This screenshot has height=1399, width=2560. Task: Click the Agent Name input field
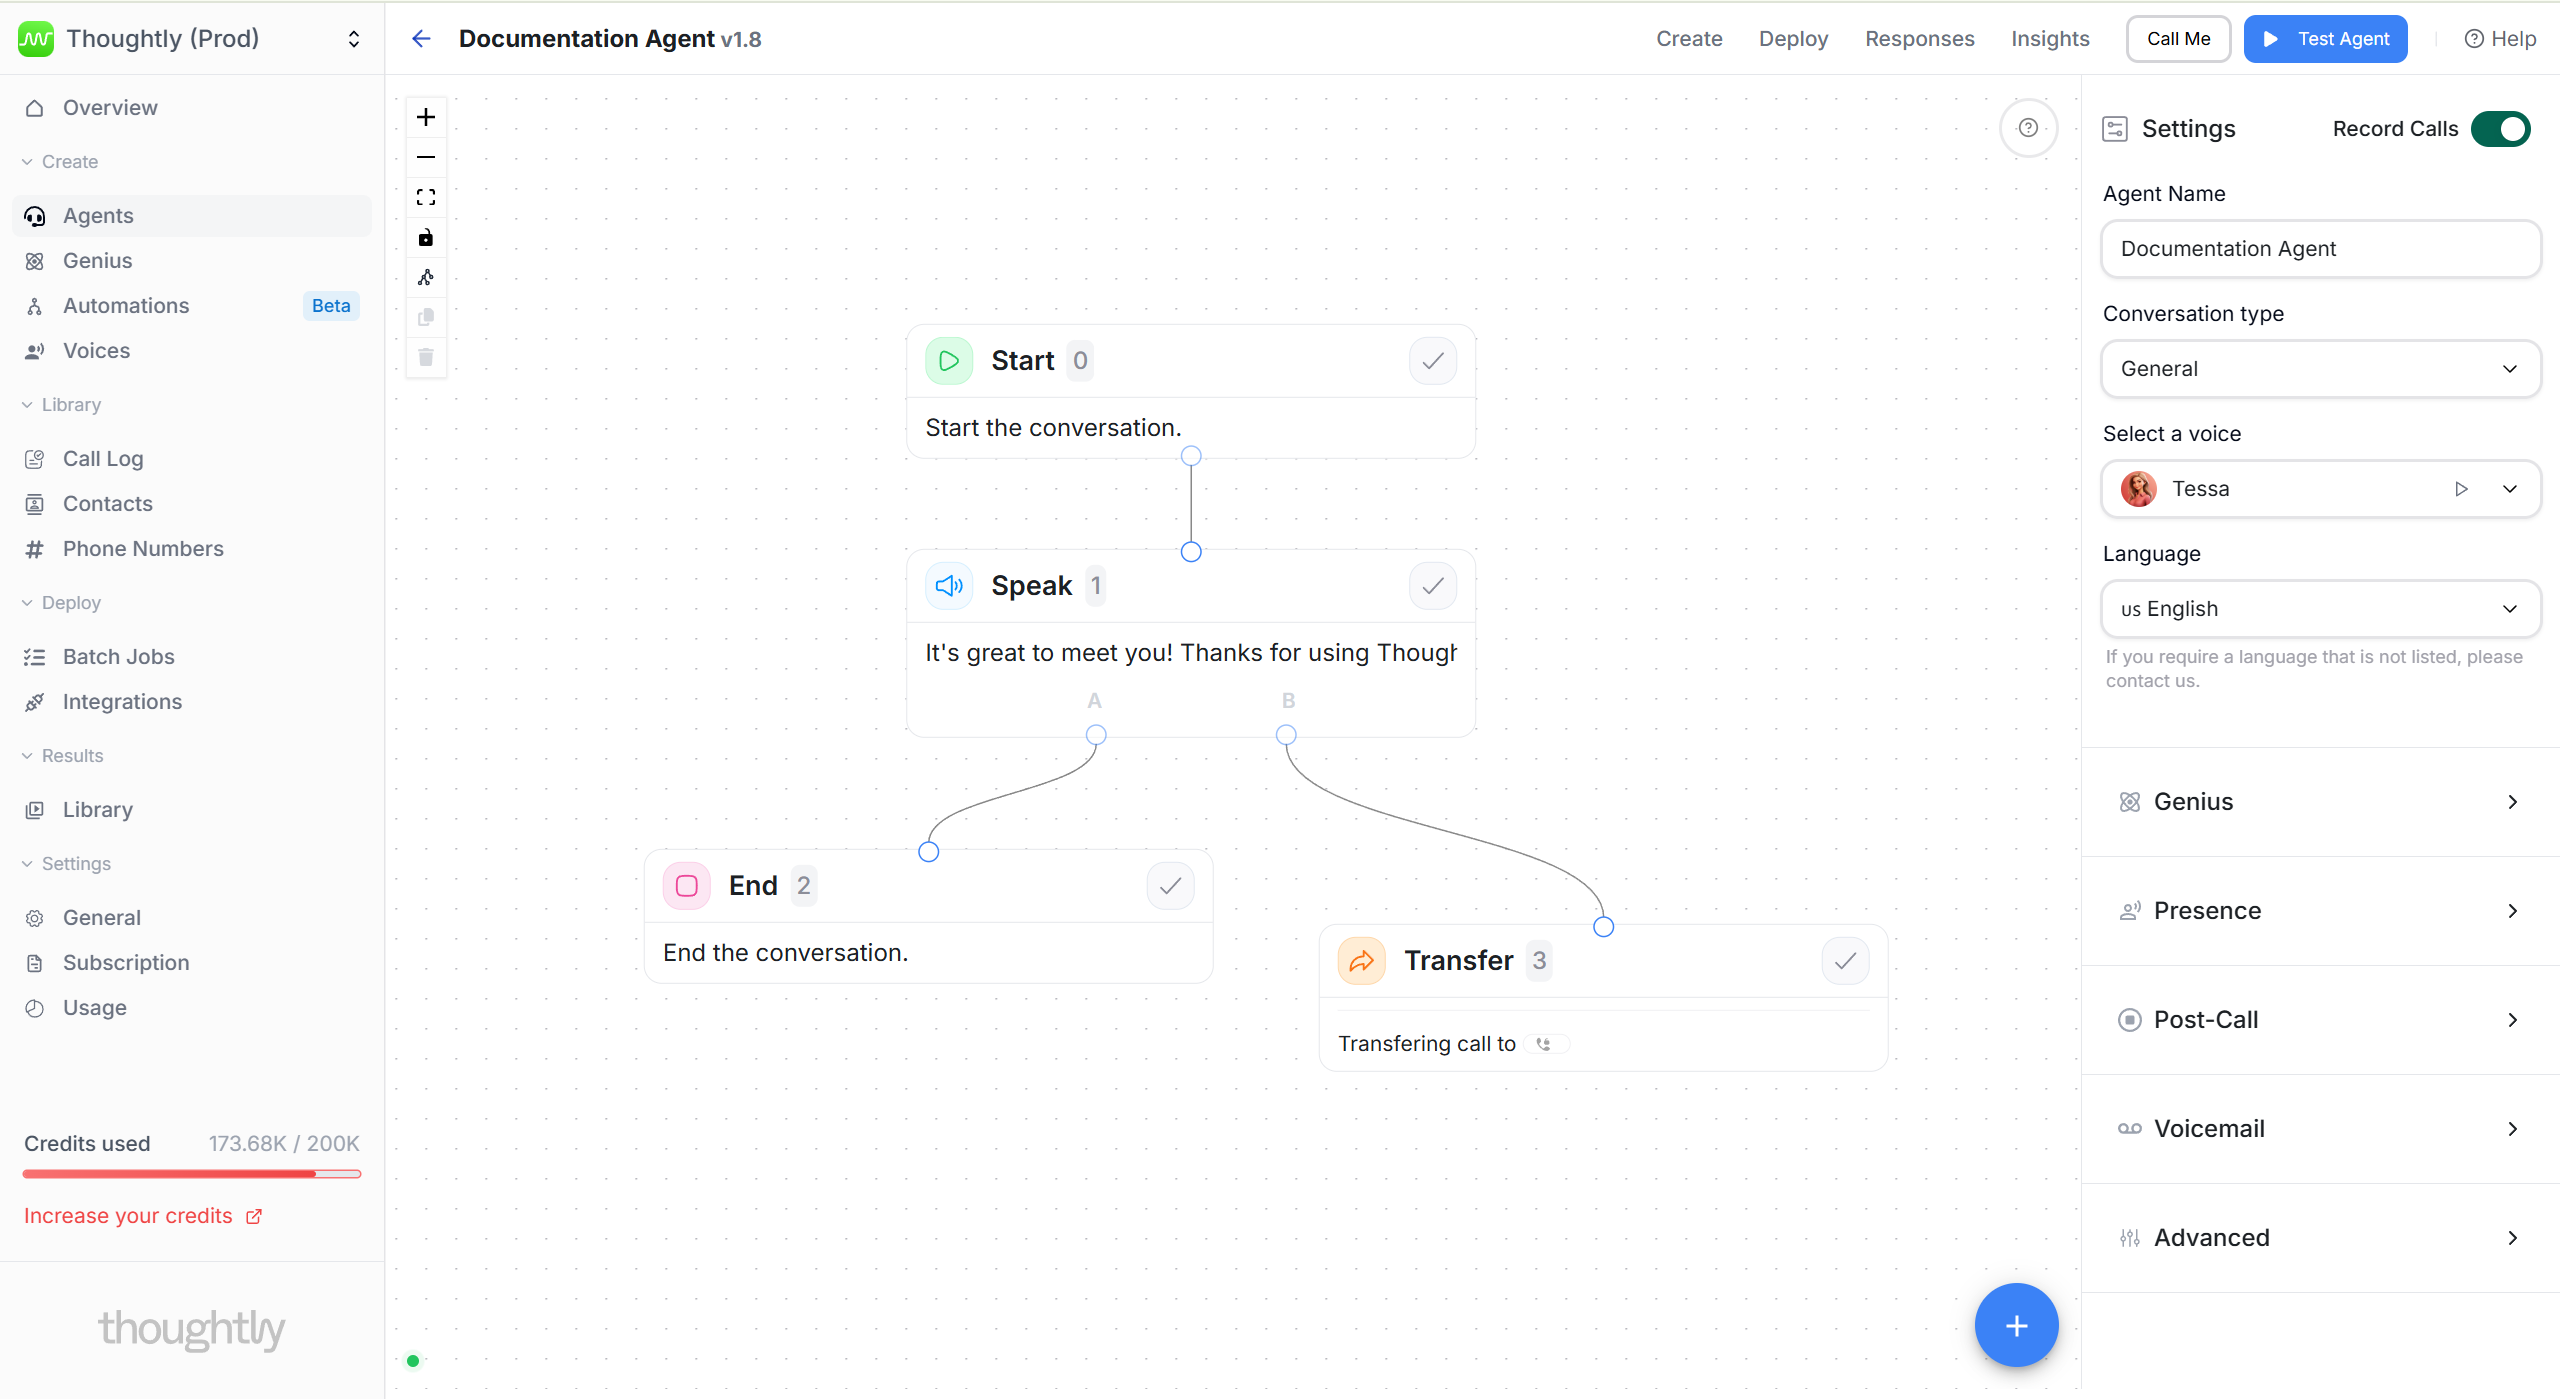tap(2320, 249)
